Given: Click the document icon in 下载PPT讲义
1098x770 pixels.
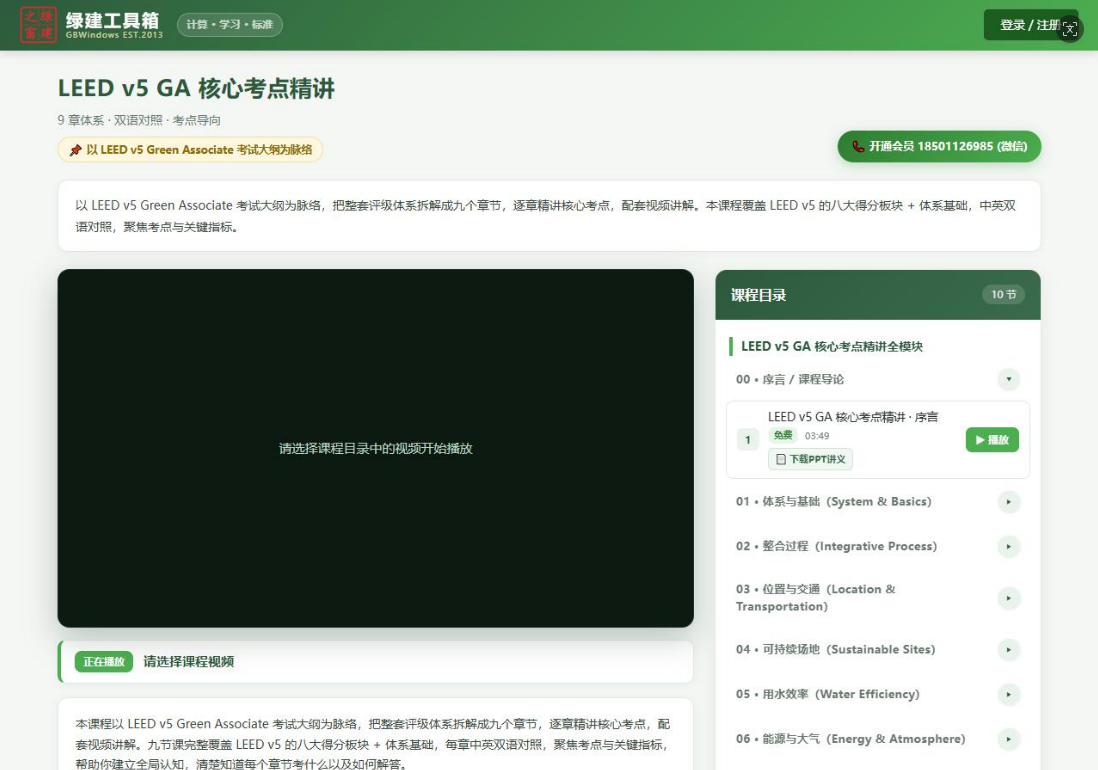Looking at the screenshot, I should [x=781, y=459].
